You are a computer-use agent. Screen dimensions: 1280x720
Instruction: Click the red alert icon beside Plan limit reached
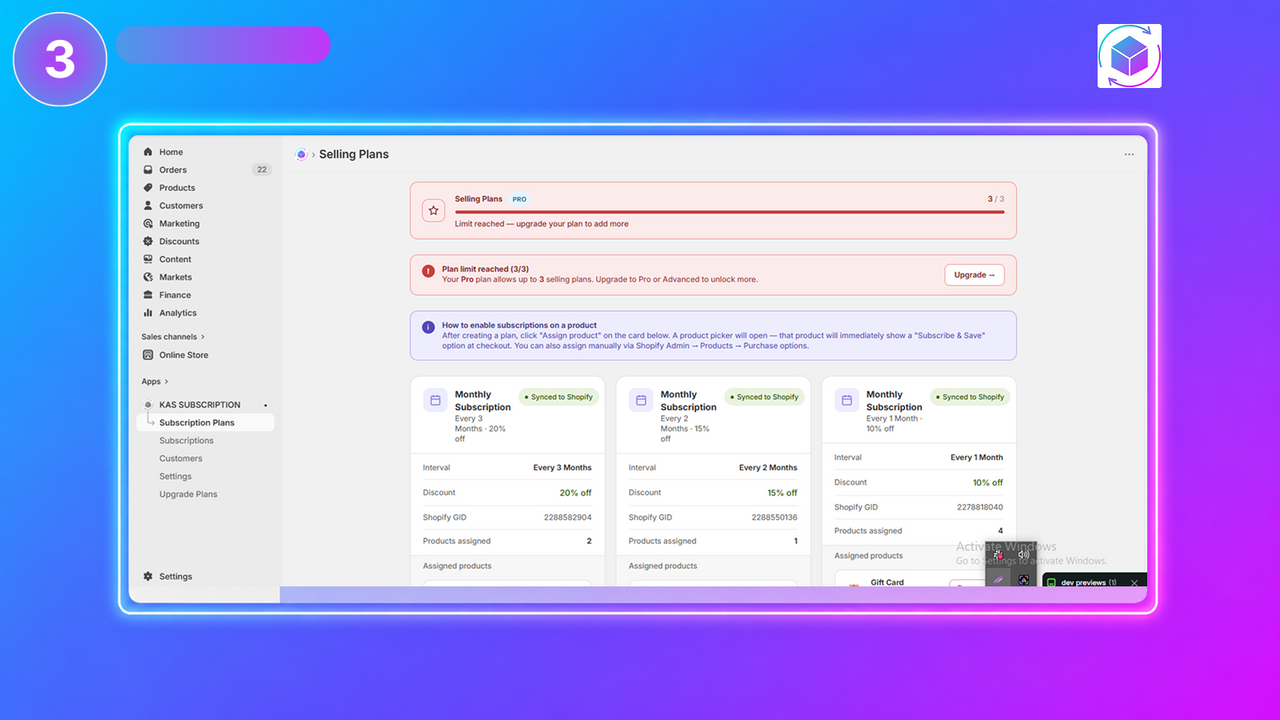click(428, 271)
